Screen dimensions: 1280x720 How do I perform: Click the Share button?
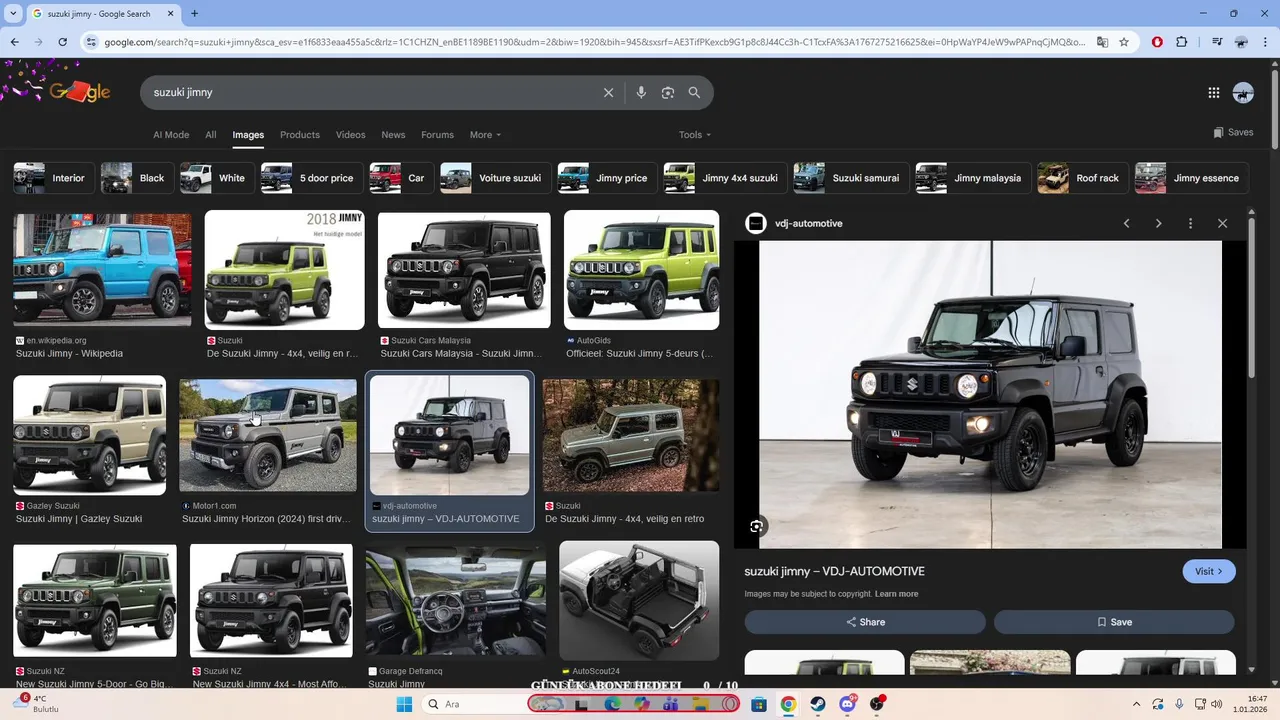[x=865, y=622]
